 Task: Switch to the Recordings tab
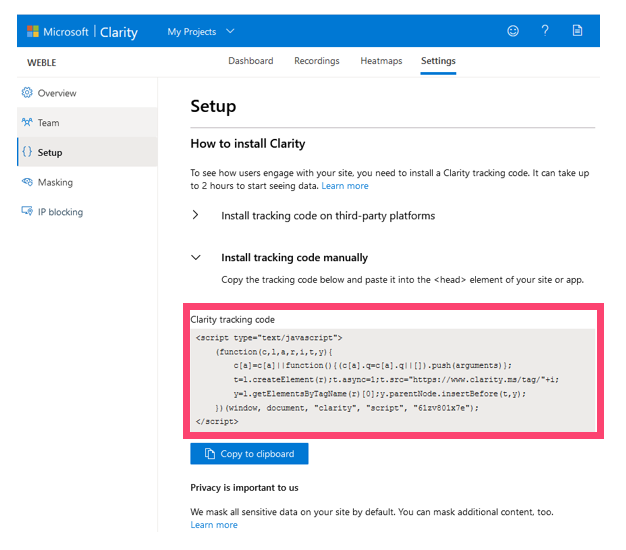317,61
